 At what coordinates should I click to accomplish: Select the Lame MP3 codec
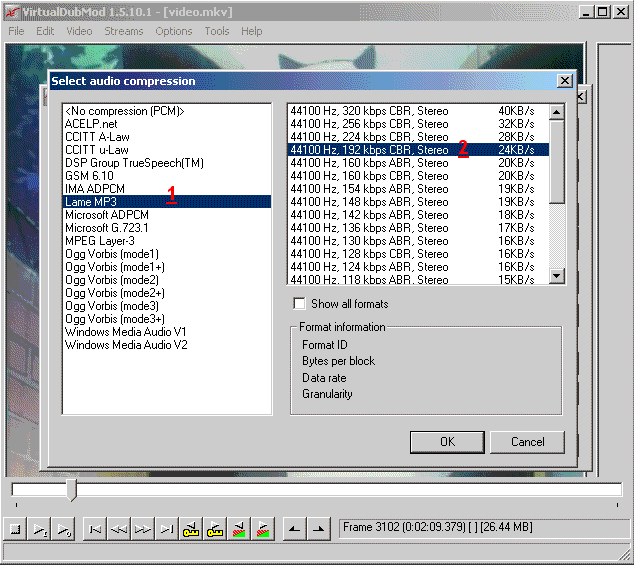pos(167,201)
